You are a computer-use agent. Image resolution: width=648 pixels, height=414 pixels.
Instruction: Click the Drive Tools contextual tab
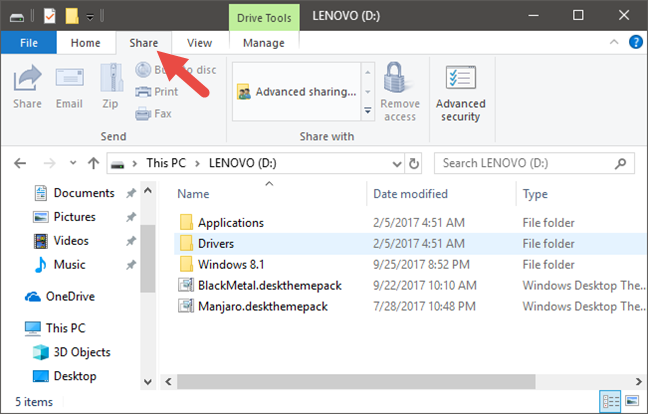[x=264, y=18]
